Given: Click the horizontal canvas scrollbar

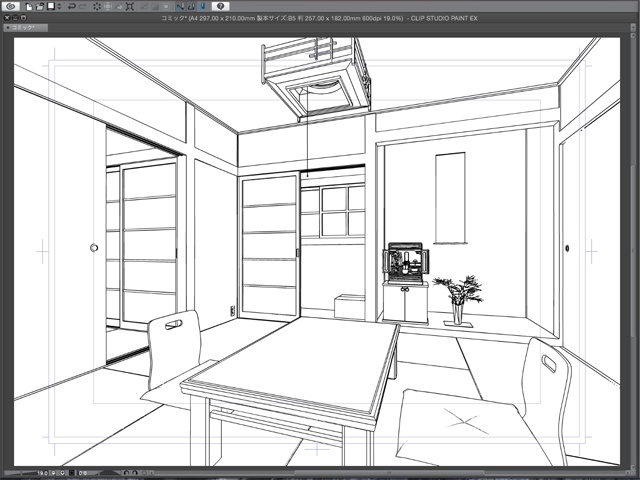Looking at the screenshot, I should point(388,473).
